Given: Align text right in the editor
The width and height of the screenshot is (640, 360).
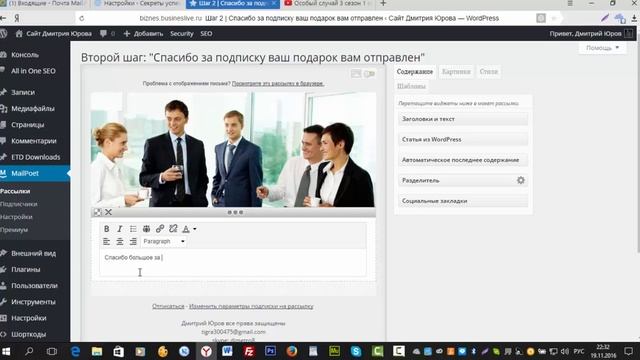Looking at the screenshot, I should pos(133,242).
